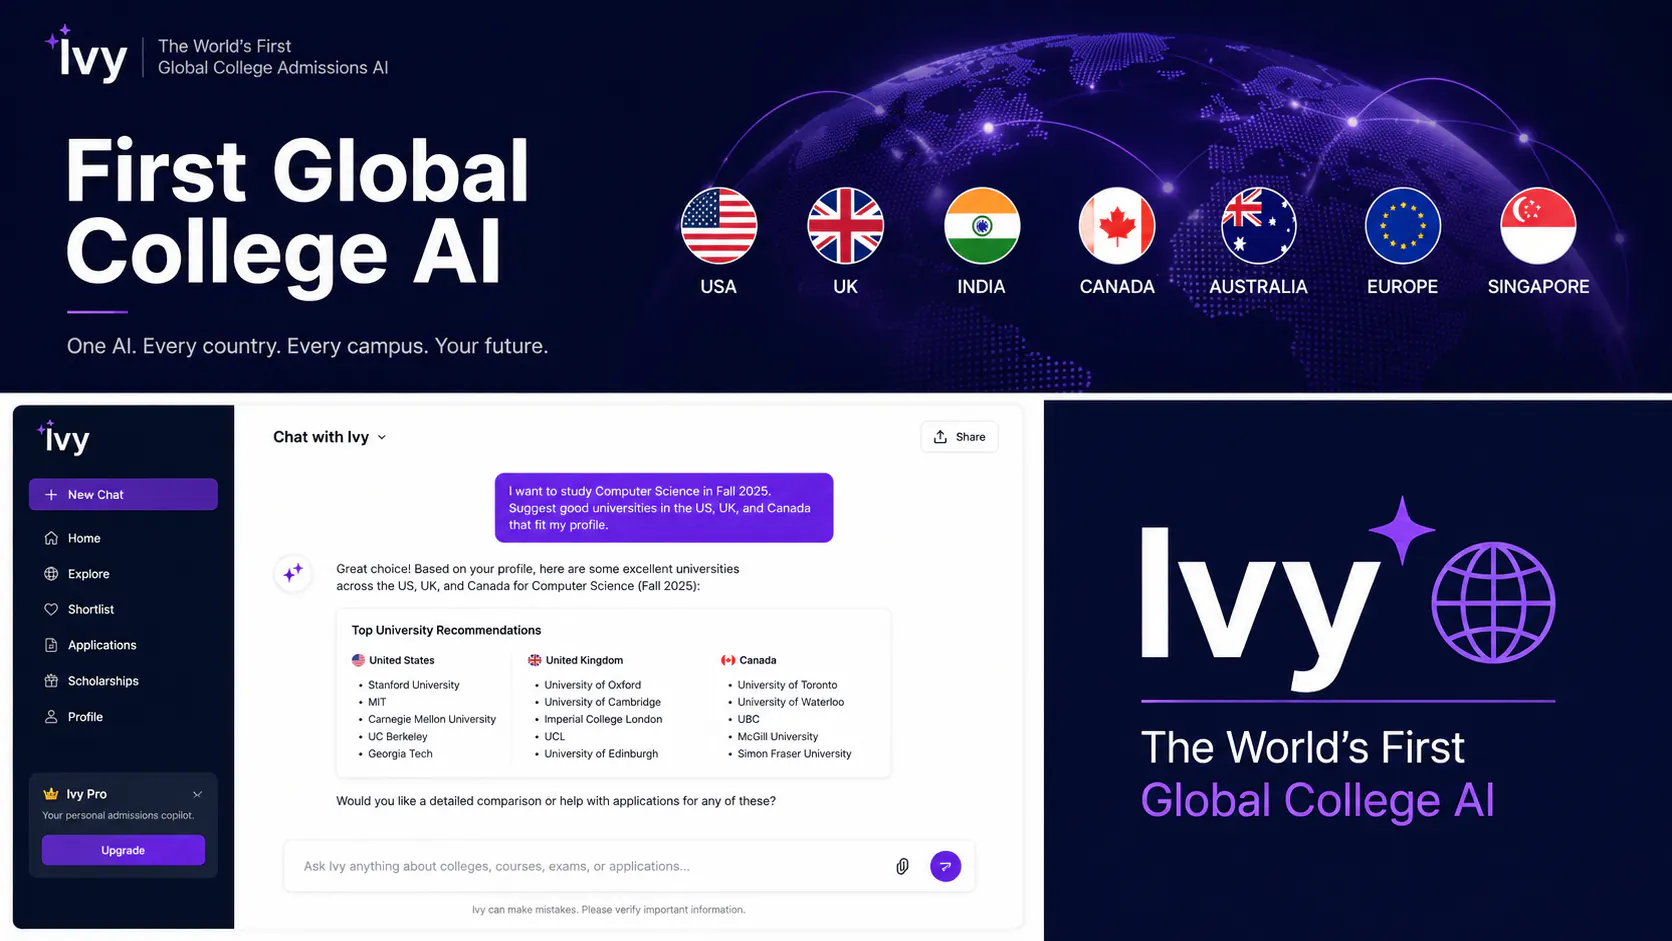The image size is (1672, 941).
Task: Click the 'Global College Admissions AI' header tagline
Action: [x=273, y=68]
